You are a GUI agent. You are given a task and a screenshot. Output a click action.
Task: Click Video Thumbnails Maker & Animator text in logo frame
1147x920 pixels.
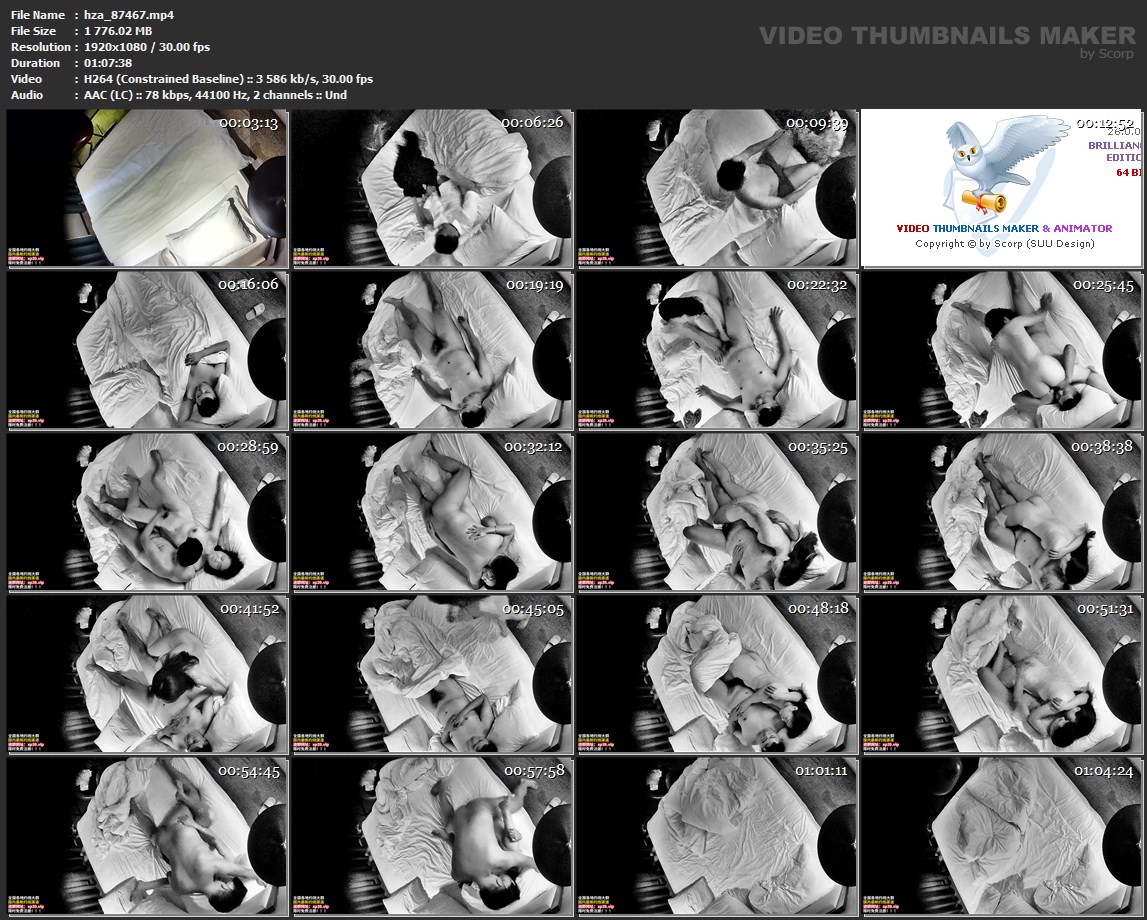point(1004,228)
